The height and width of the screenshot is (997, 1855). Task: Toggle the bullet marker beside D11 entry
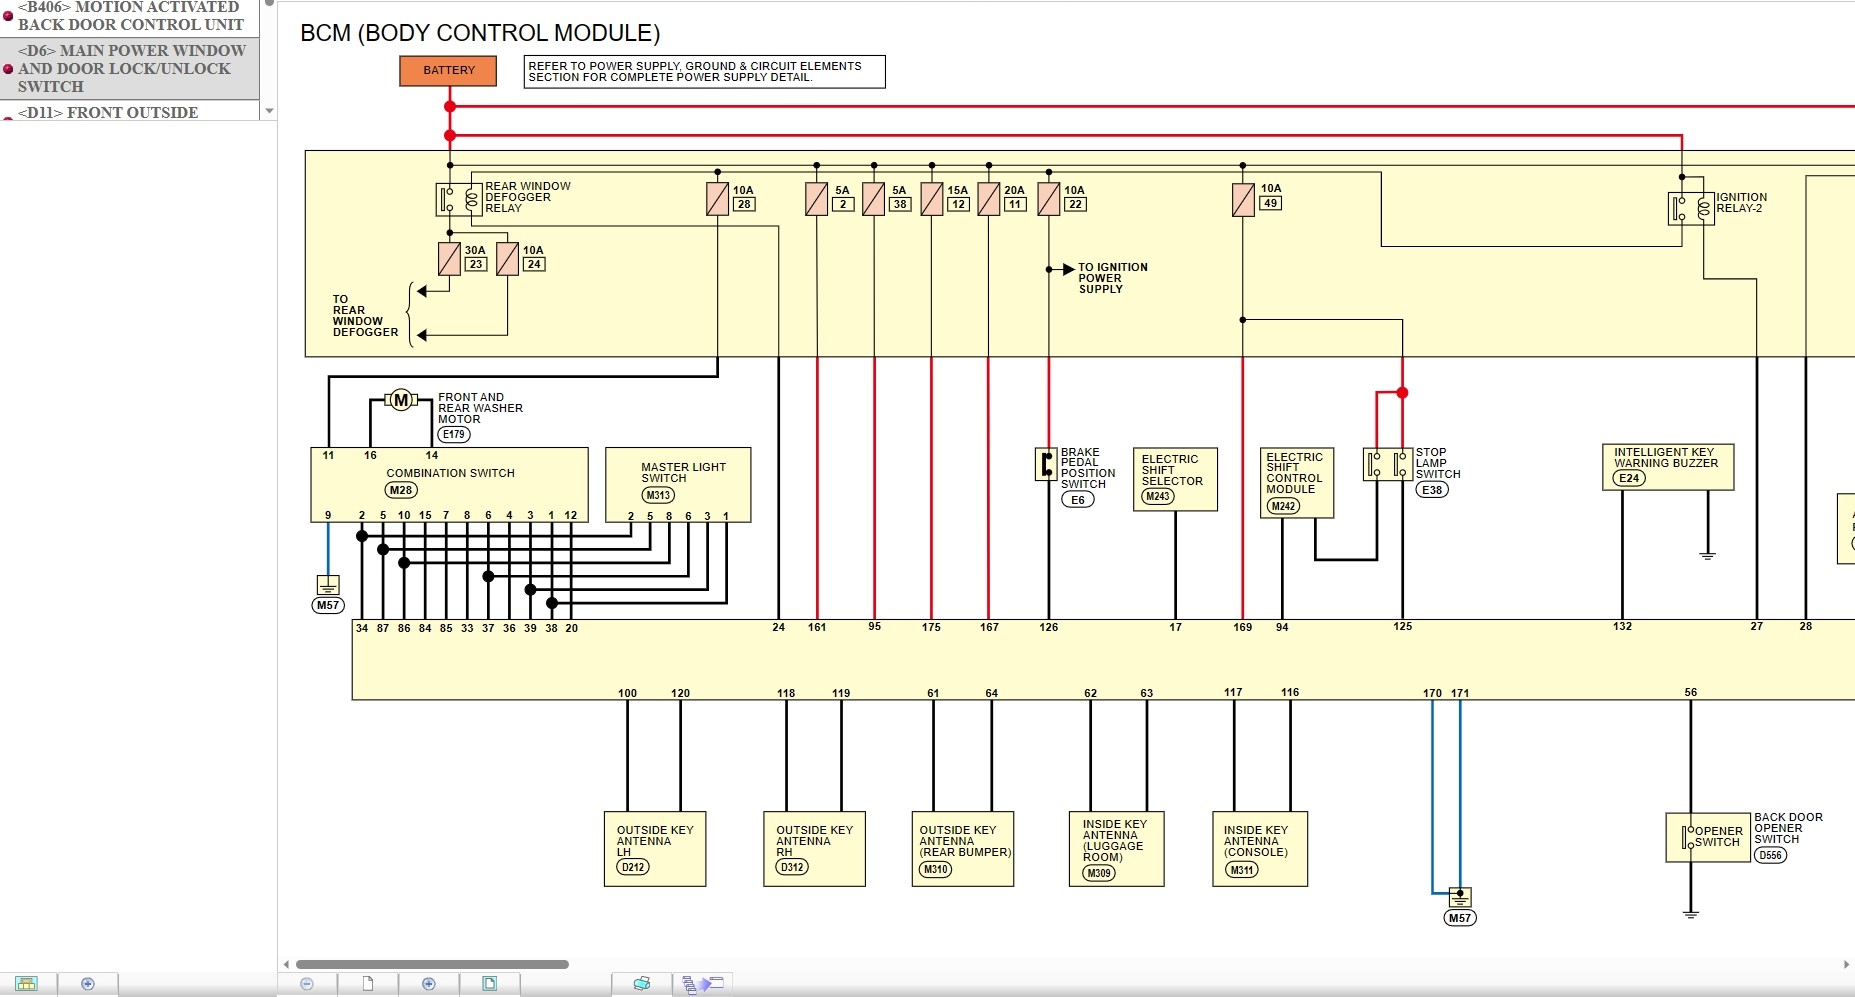pos(8,117)
